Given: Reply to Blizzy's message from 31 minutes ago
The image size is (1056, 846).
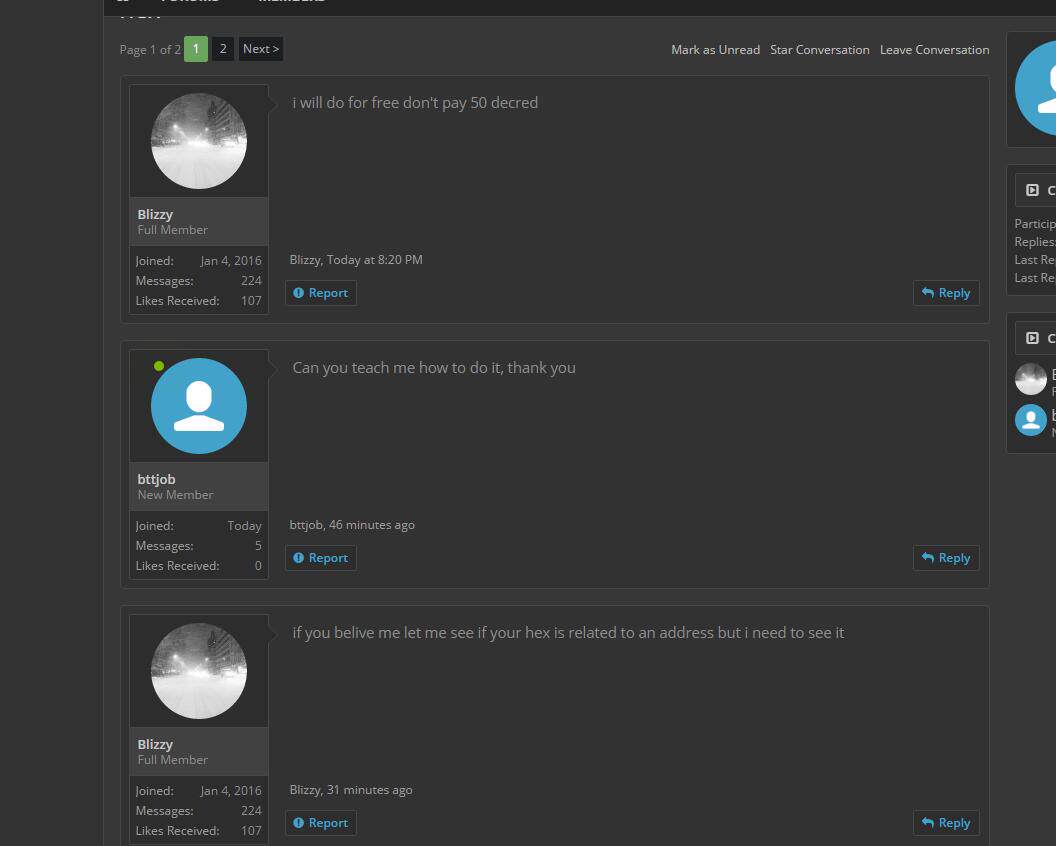Looking at the screenshot, I should (x=946, y=823).
